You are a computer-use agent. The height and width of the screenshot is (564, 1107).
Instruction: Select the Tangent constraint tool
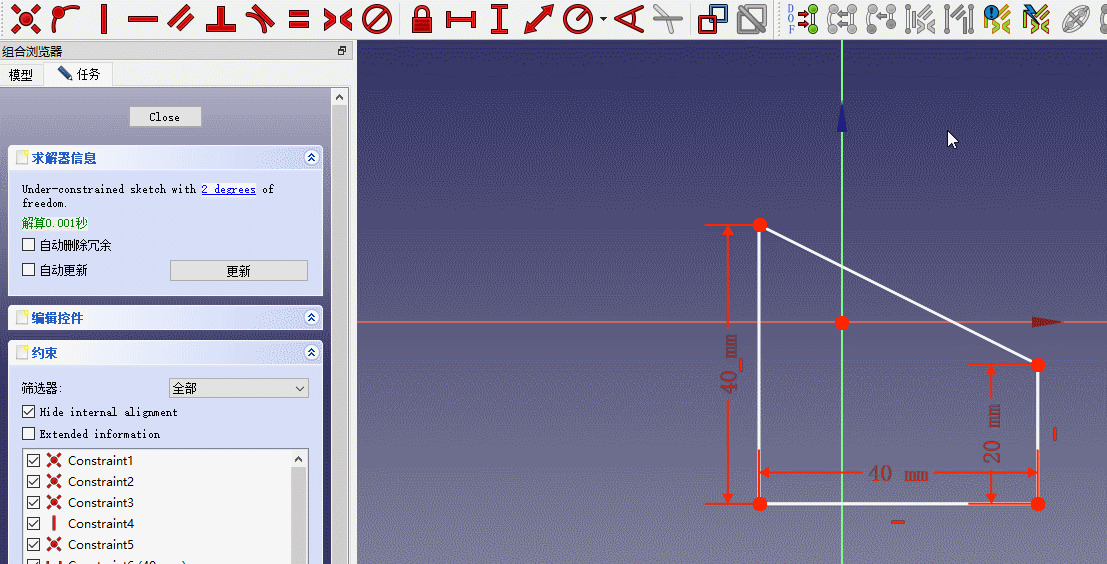[260, 19]
